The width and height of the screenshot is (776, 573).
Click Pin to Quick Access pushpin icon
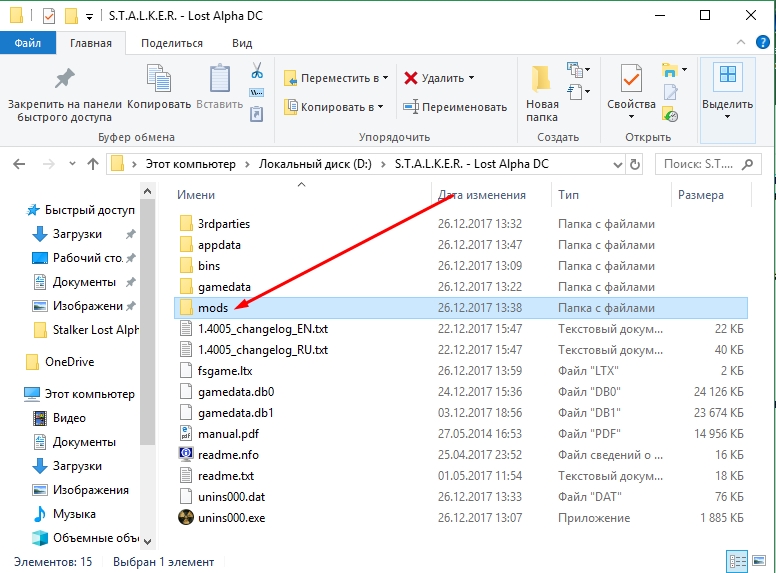click(64, 78)
